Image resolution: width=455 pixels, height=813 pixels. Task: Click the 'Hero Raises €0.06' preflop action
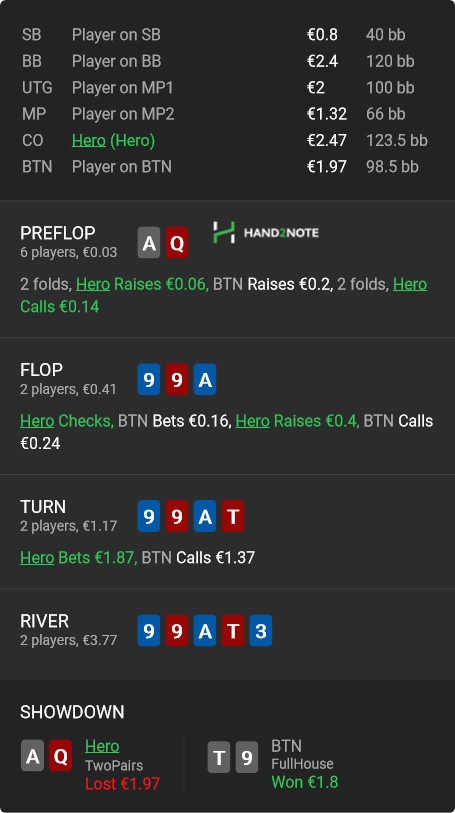(143, 284)
